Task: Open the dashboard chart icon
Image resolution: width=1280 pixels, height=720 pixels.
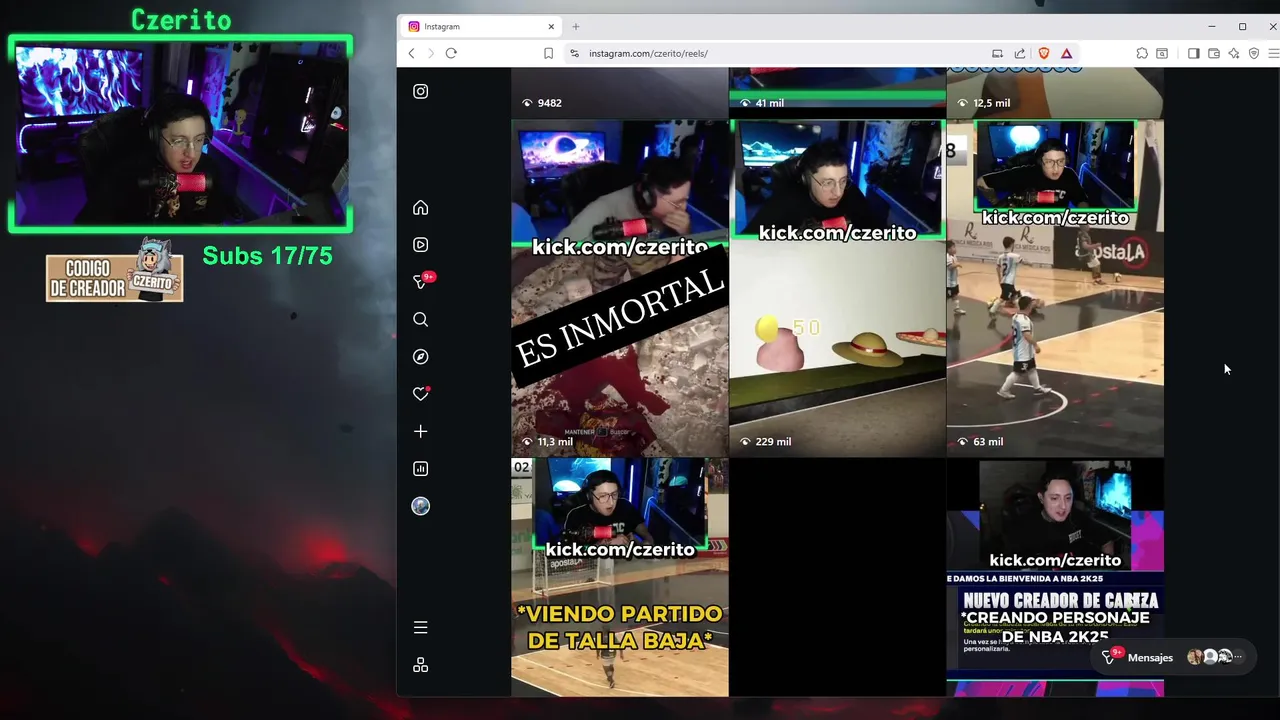Action: click(x=421, y=469)
